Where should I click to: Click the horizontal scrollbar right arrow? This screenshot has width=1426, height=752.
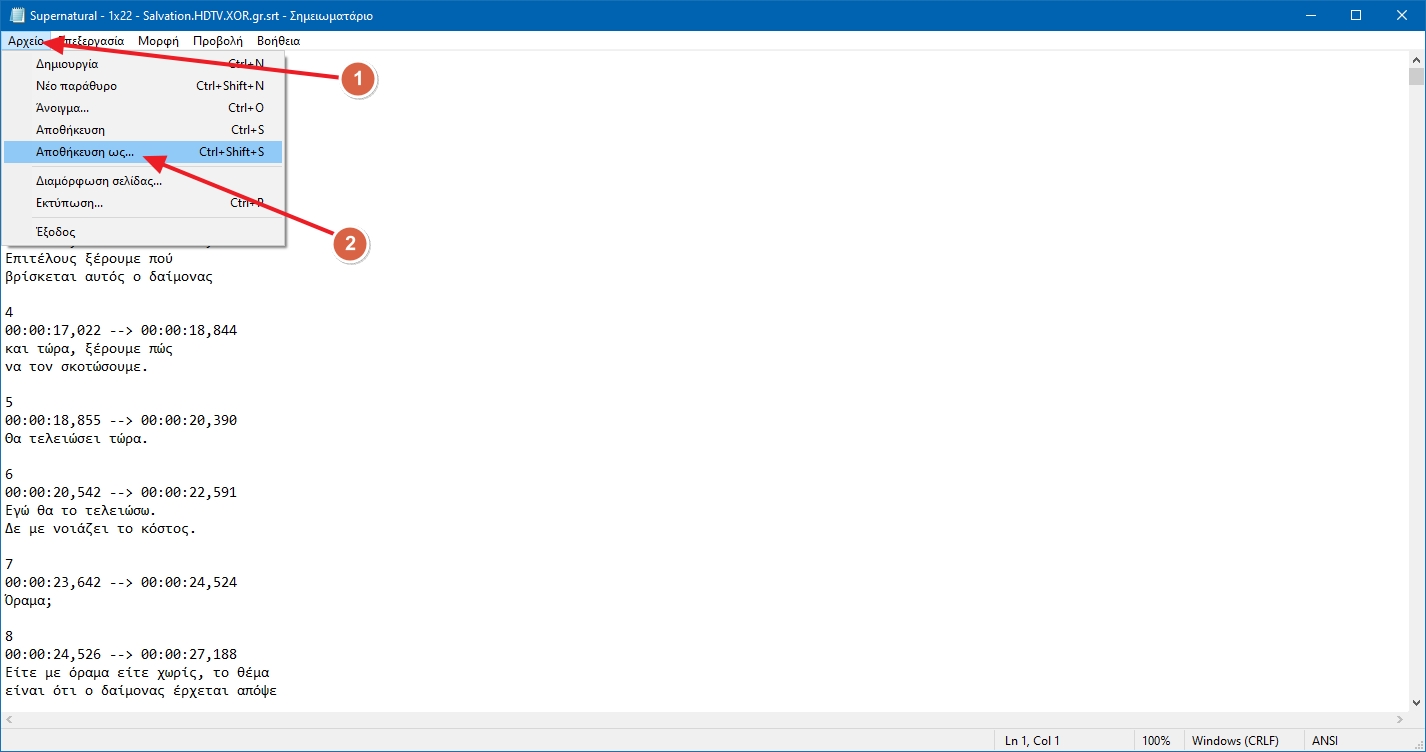click(x=1400, y=721)
